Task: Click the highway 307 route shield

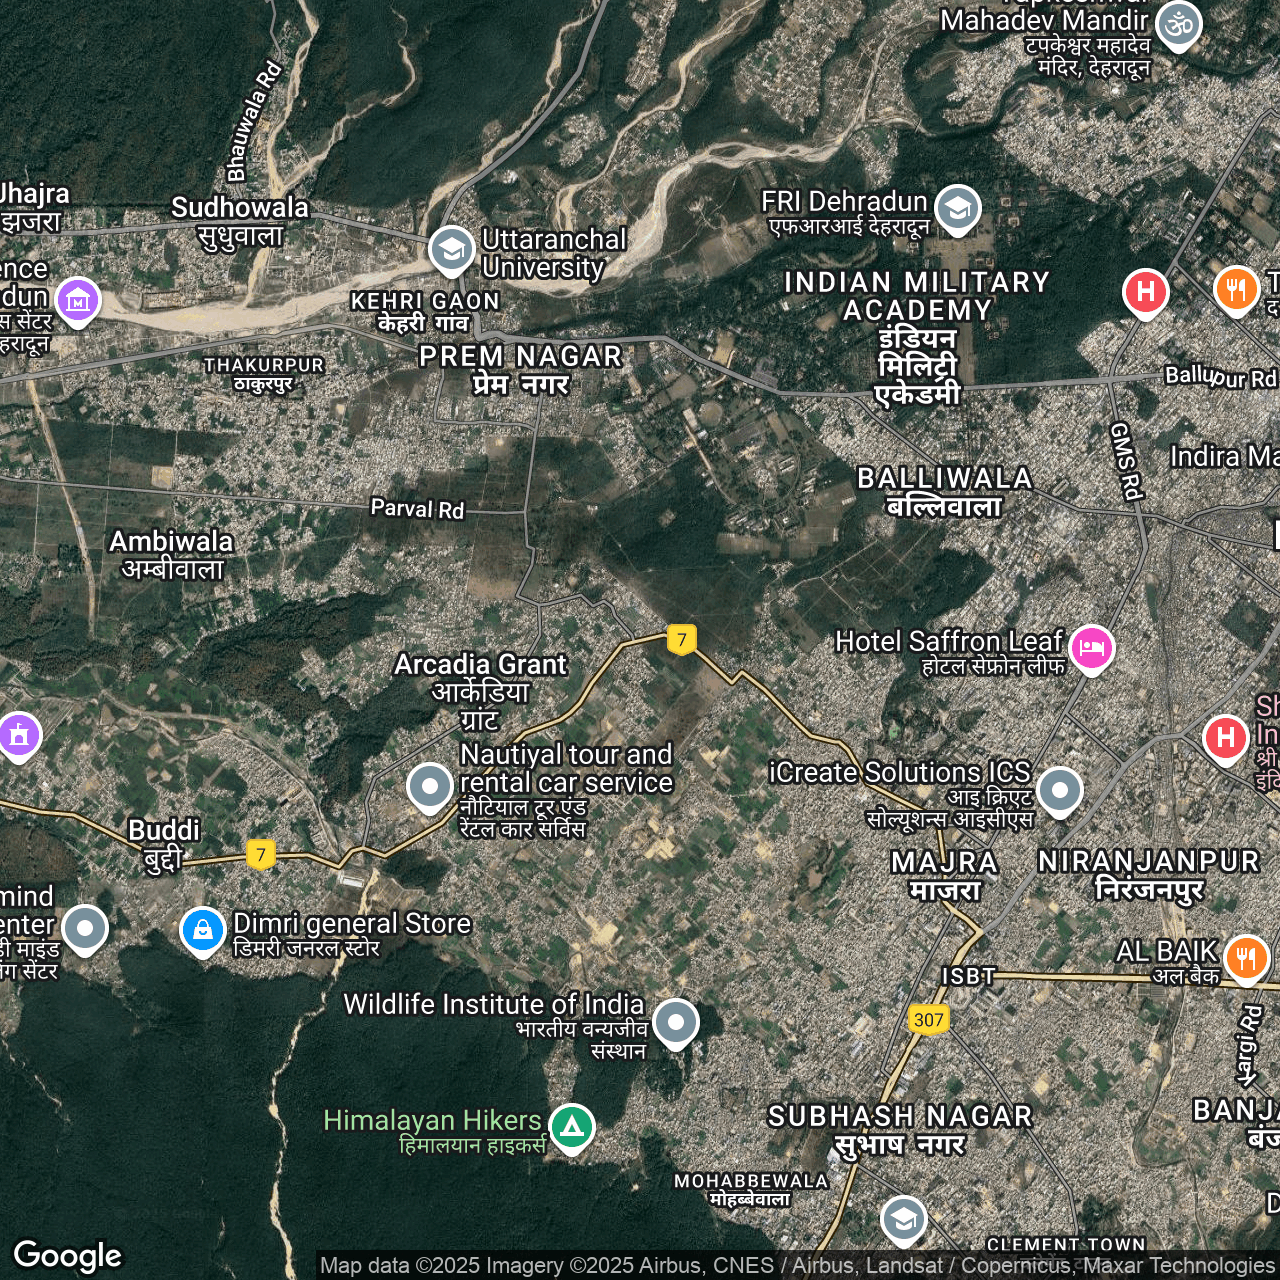Action: click(928, 1019)
